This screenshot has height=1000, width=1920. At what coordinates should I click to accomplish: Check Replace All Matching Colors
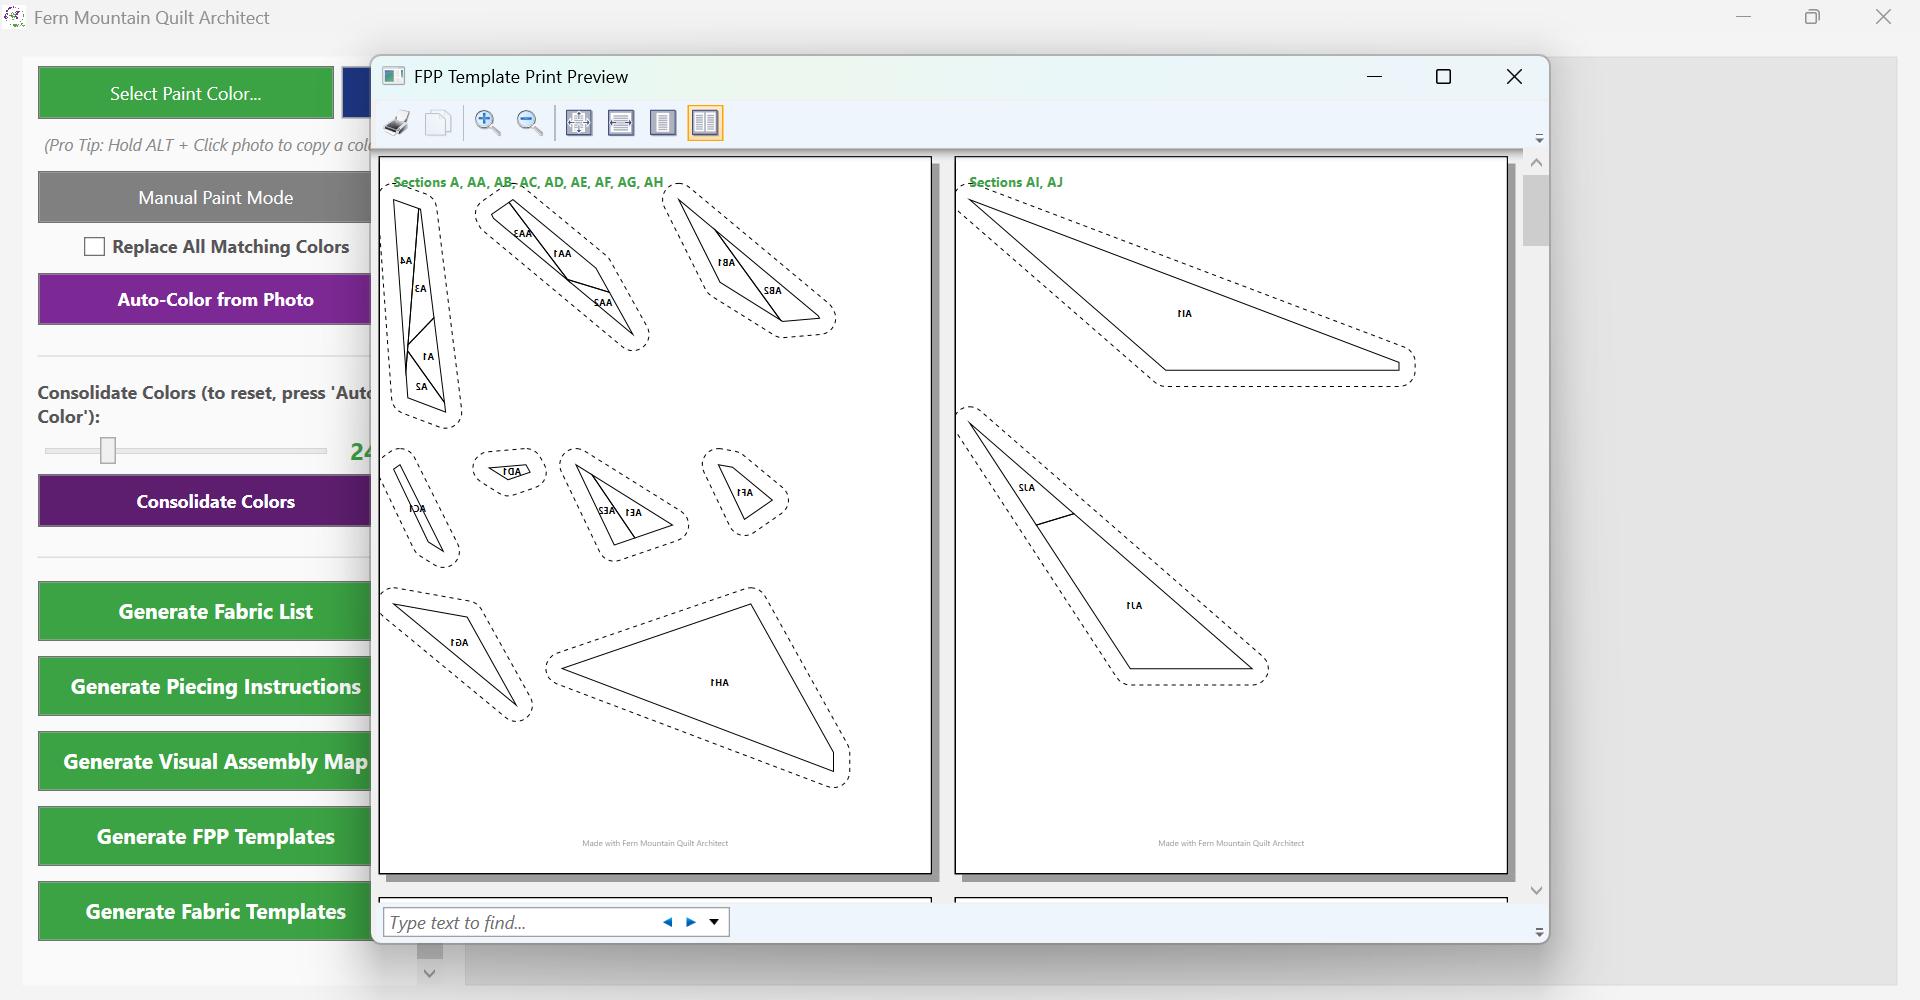[94, 246]
